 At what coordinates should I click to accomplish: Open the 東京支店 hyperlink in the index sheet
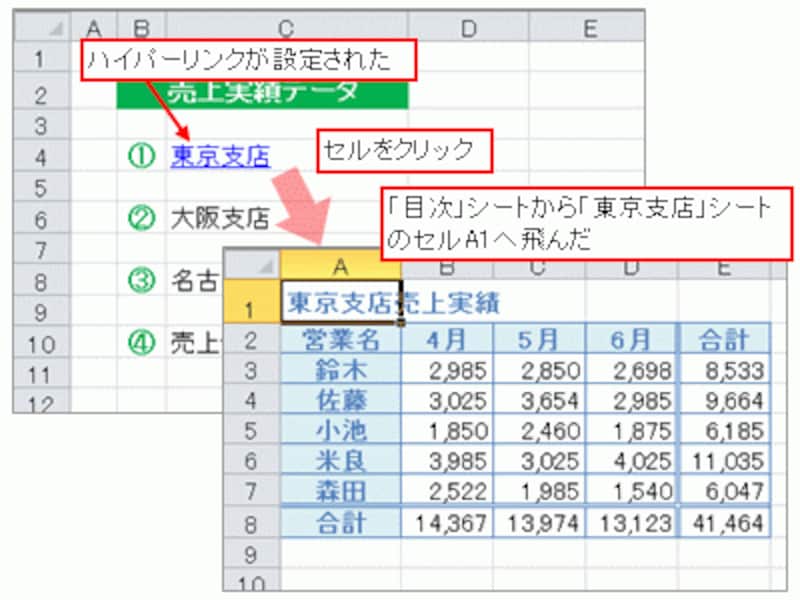(x=220, y=156)
